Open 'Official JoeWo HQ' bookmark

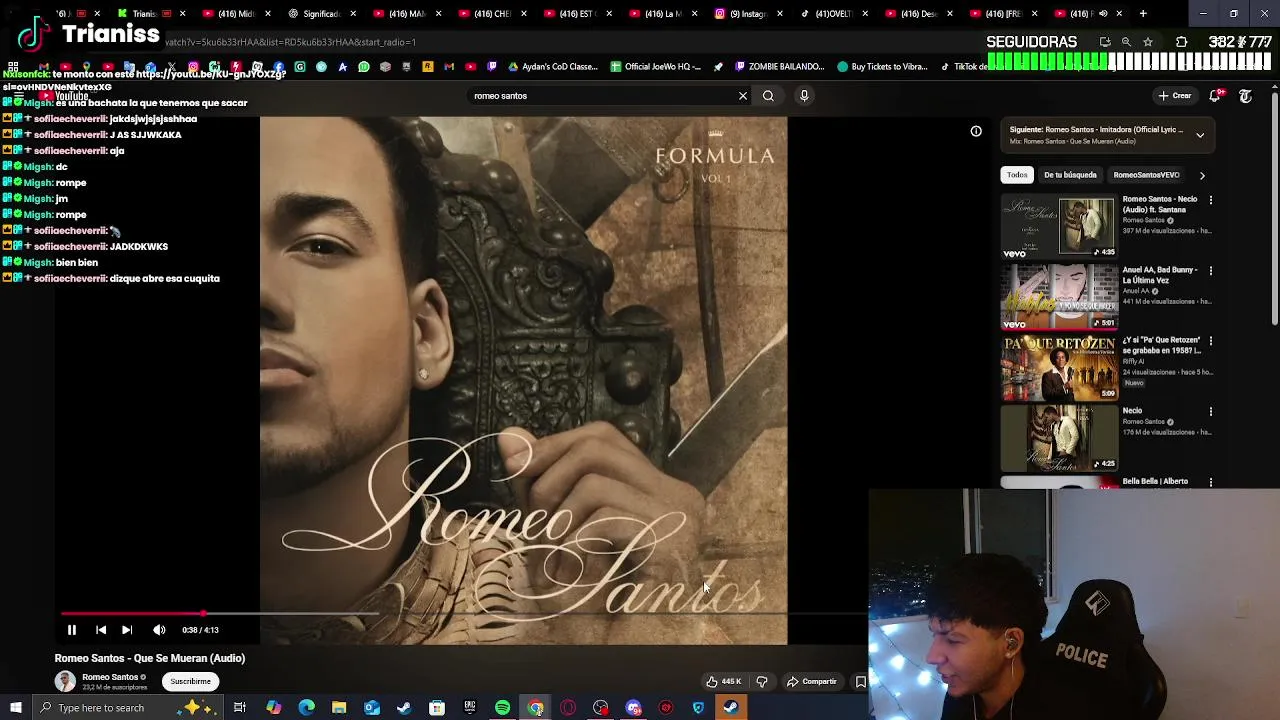[x=656, y=67]
